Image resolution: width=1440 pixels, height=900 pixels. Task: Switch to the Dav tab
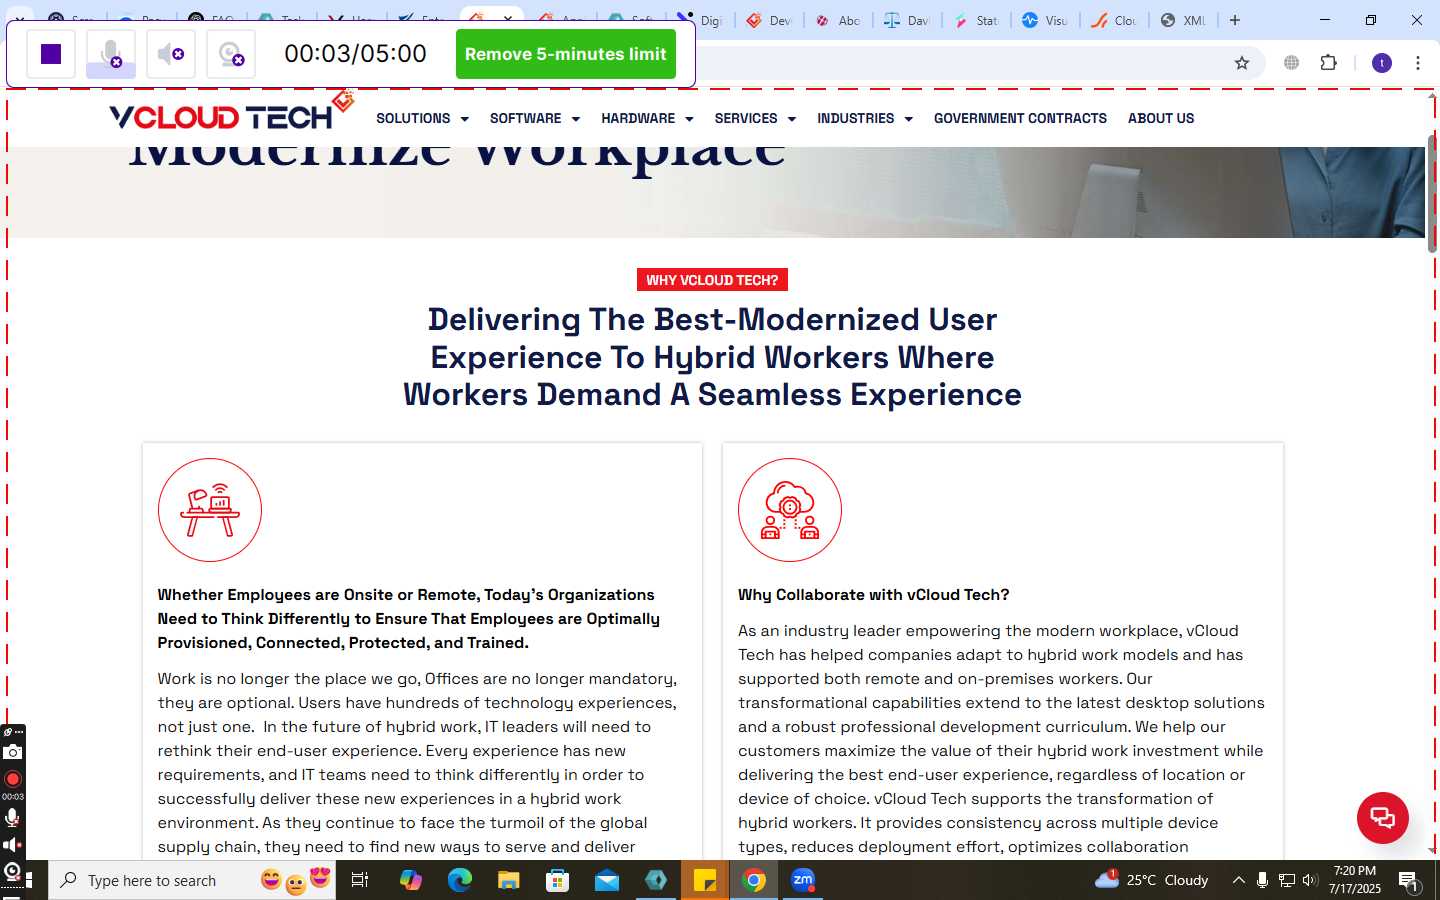[907, 20]
